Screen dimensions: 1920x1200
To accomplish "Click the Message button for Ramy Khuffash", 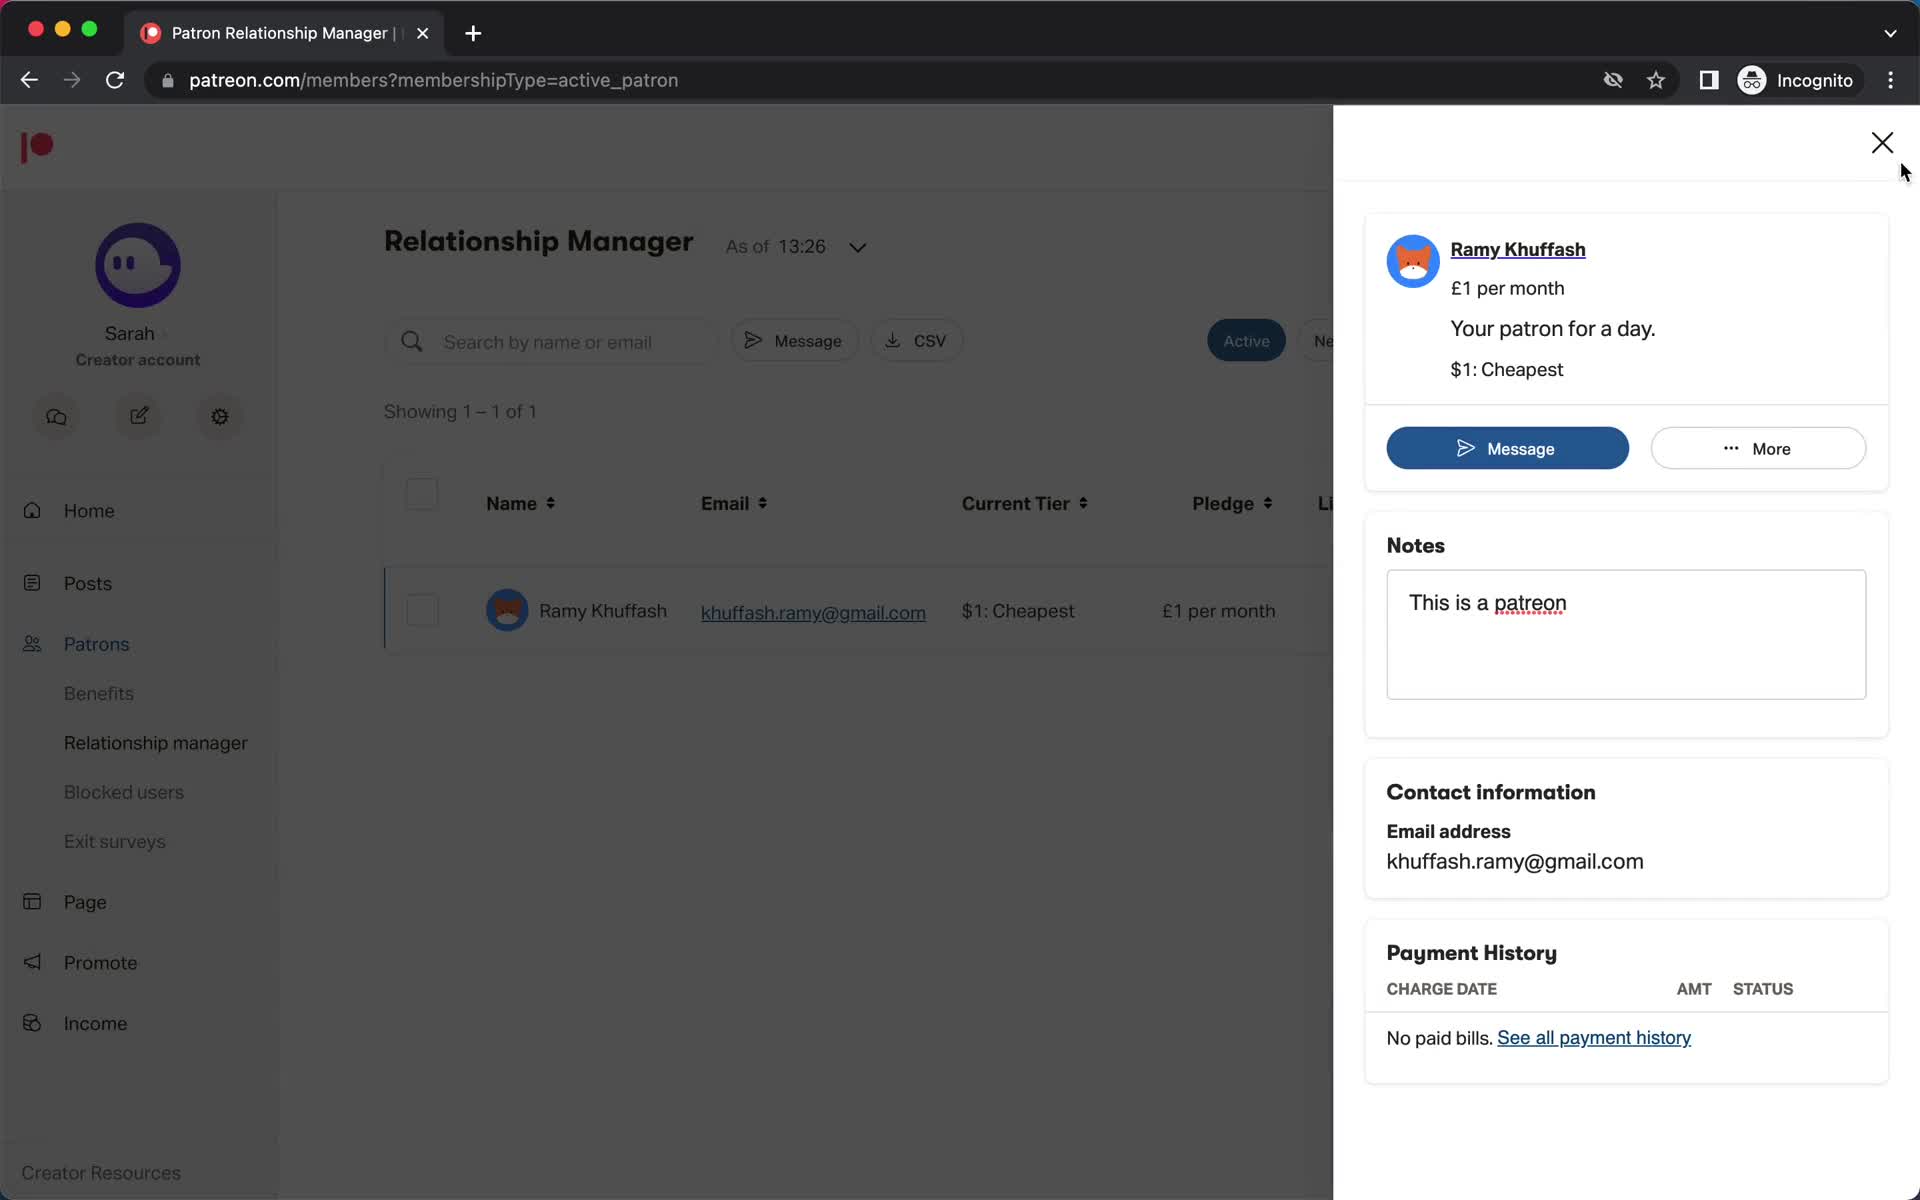I will (x=1507, y=448).
